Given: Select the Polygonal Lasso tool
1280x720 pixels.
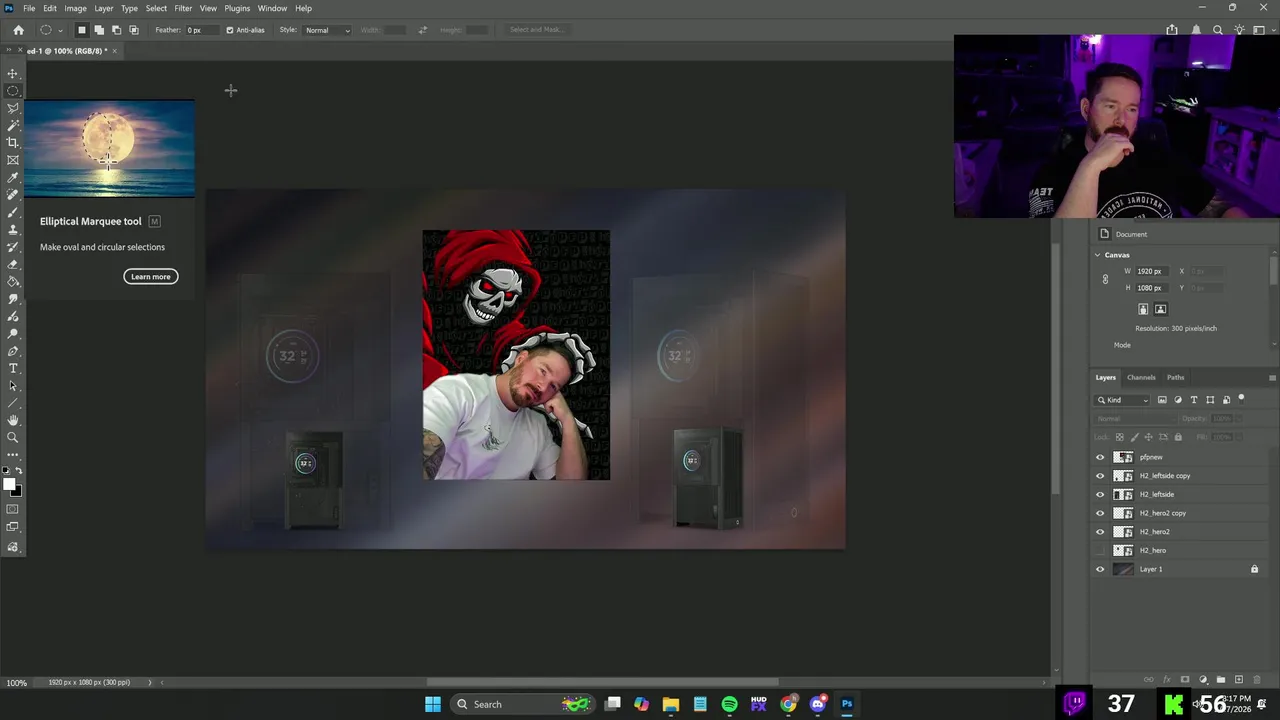Looking at the screenshot, I should tap(13, 108).
